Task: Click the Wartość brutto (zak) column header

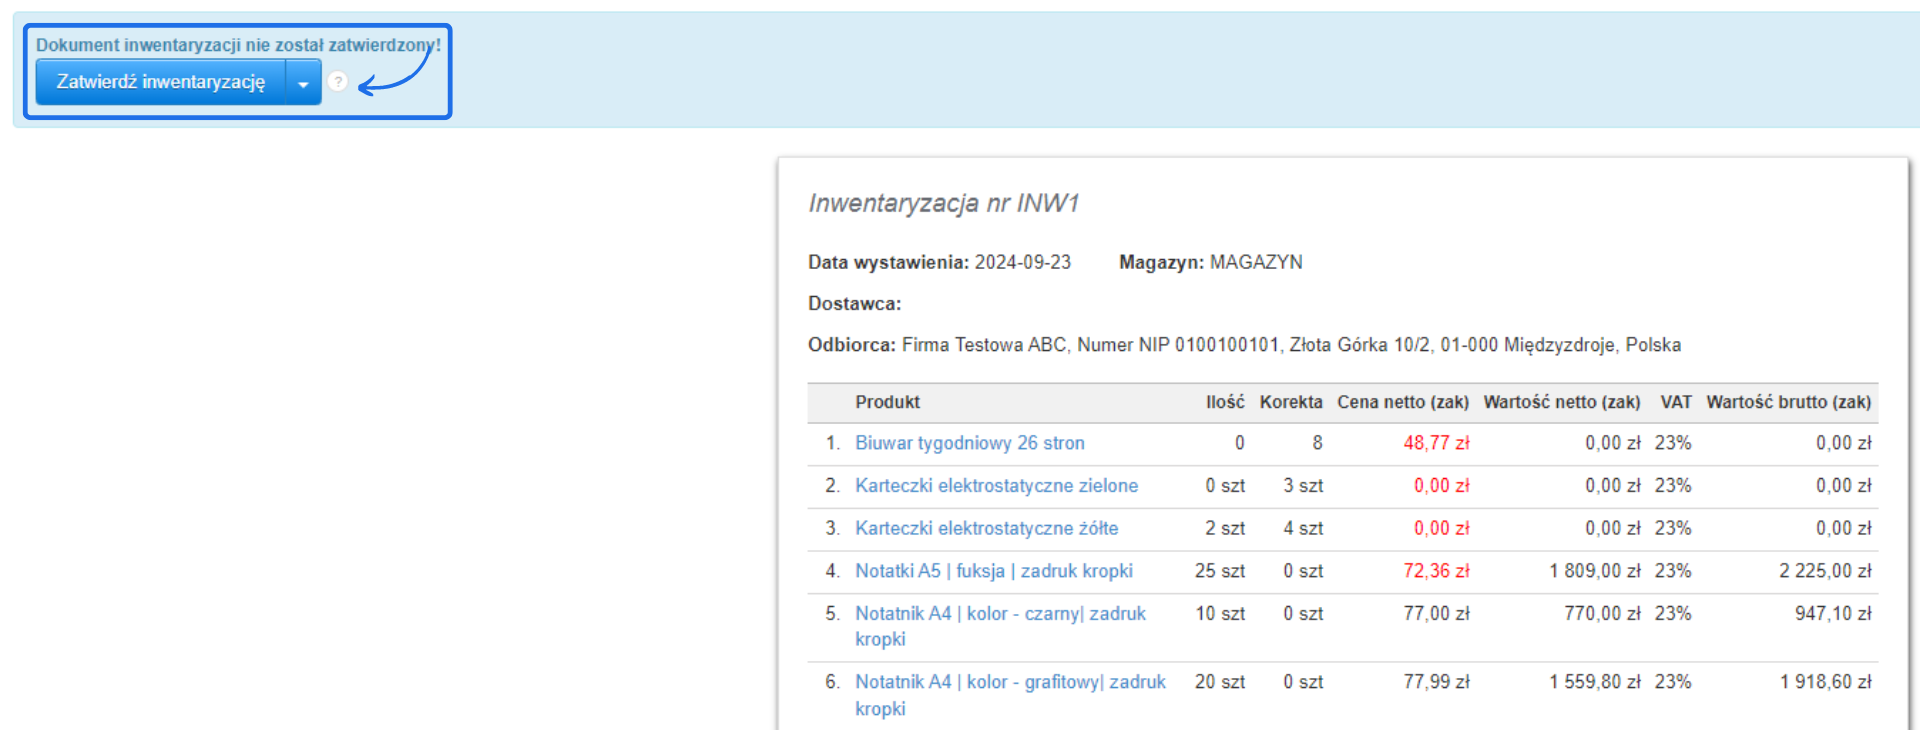Action: click(x=1788, y=402)
